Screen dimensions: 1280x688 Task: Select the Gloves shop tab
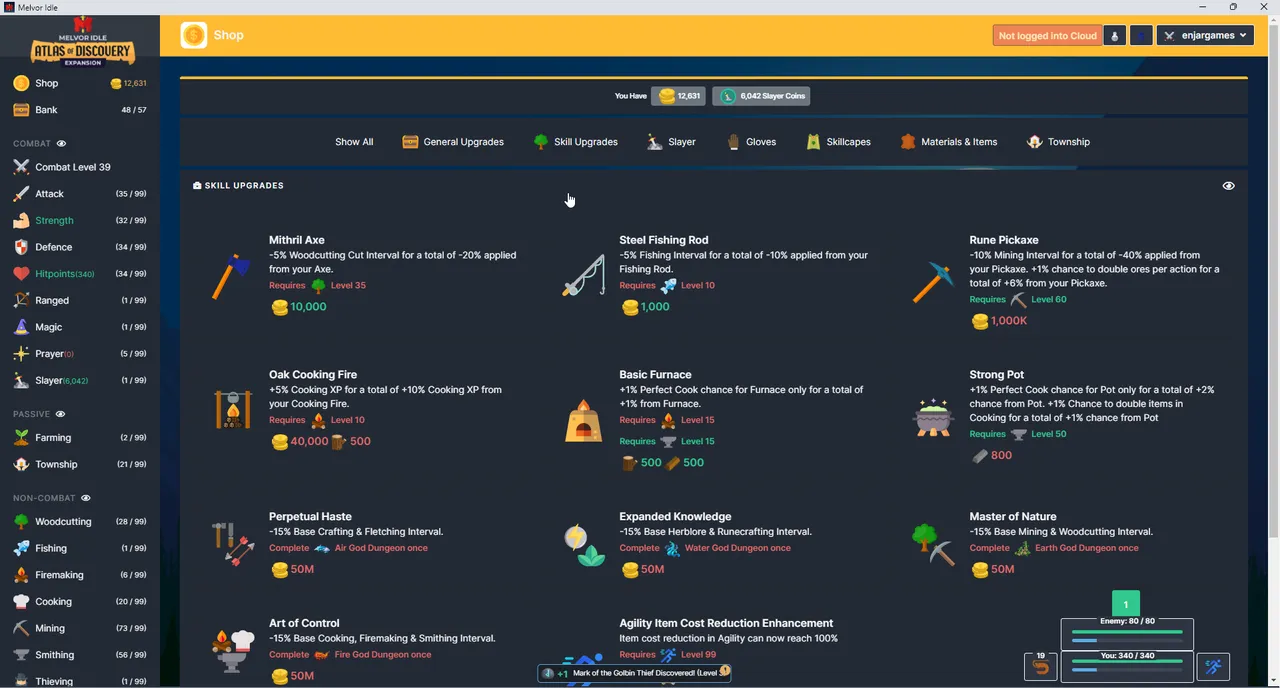pyautogui.click(x=751, y=142)
